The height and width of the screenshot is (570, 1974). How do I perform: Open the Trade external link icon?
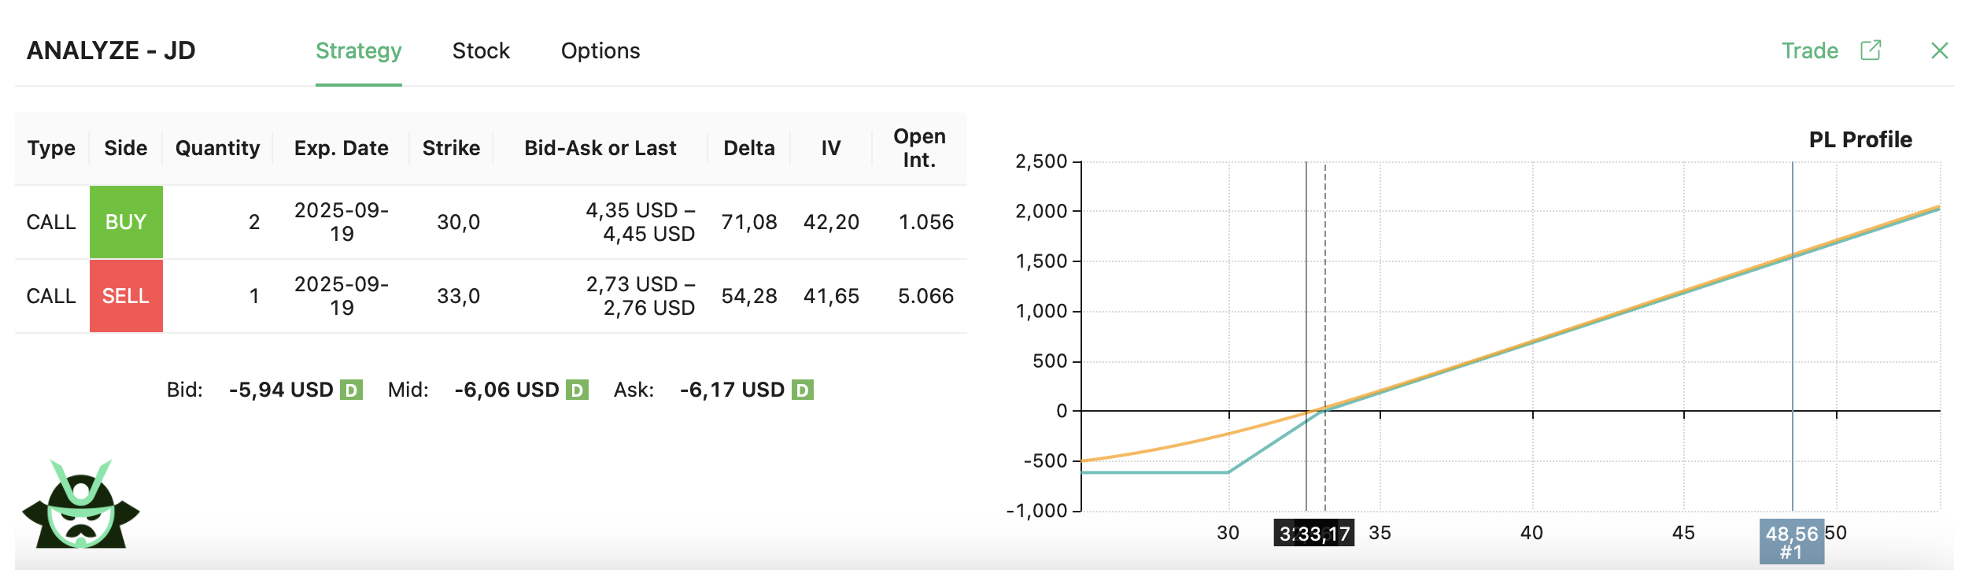click(1870, 50)
